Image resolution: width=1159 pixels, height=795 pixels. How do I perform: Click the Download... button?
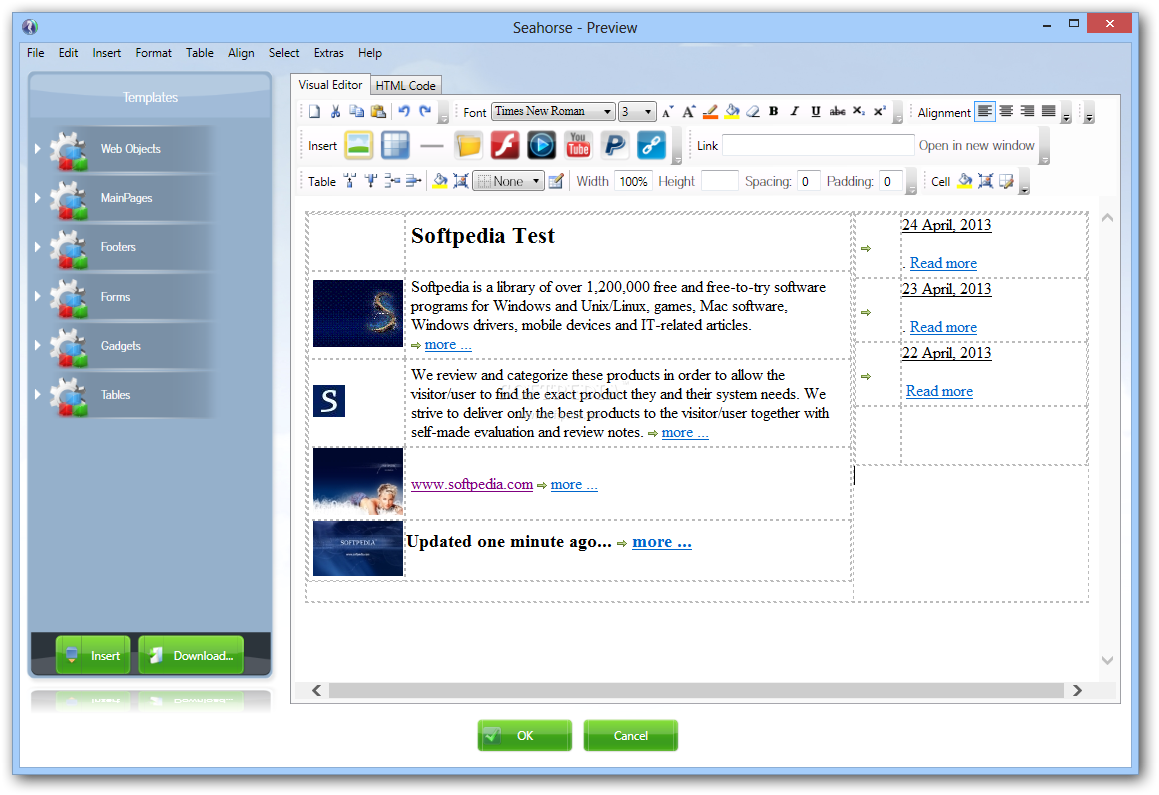pos(191,655)
